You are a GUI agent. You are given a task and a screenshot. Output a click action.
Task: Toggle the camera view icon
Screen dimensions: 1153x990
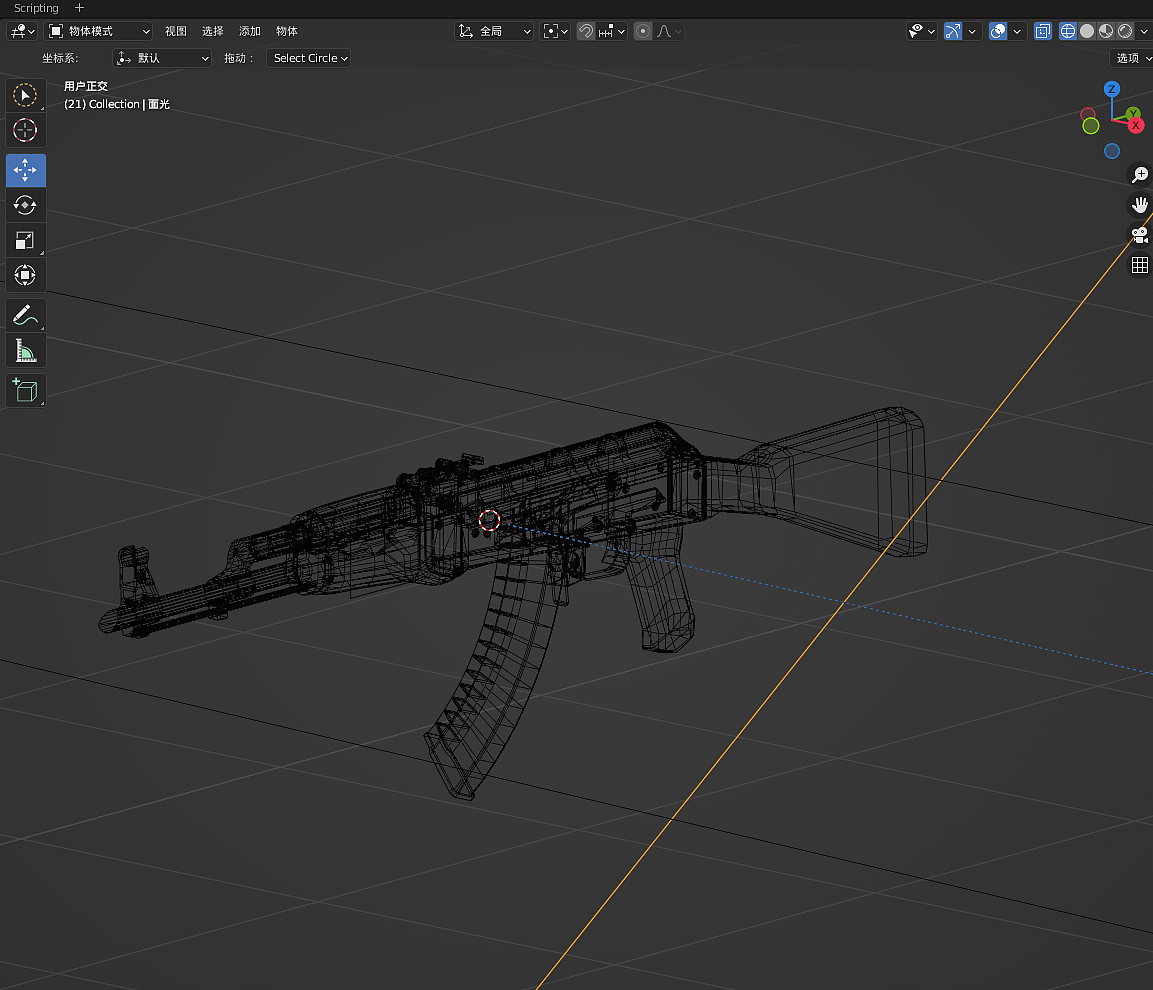1139,235
